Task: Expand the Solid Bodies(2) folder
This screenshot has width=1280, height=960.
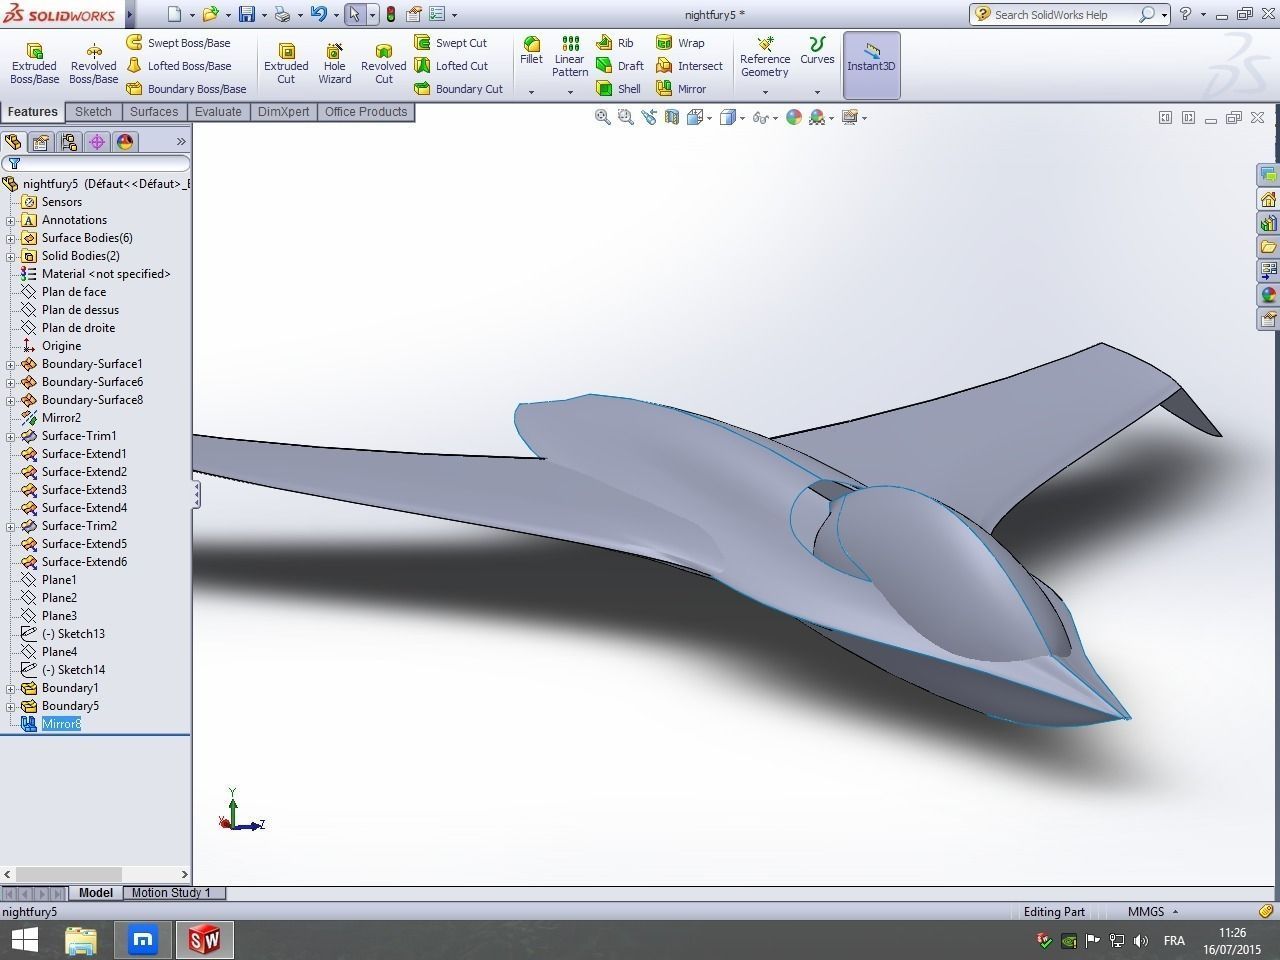Action: click(10, 256)
